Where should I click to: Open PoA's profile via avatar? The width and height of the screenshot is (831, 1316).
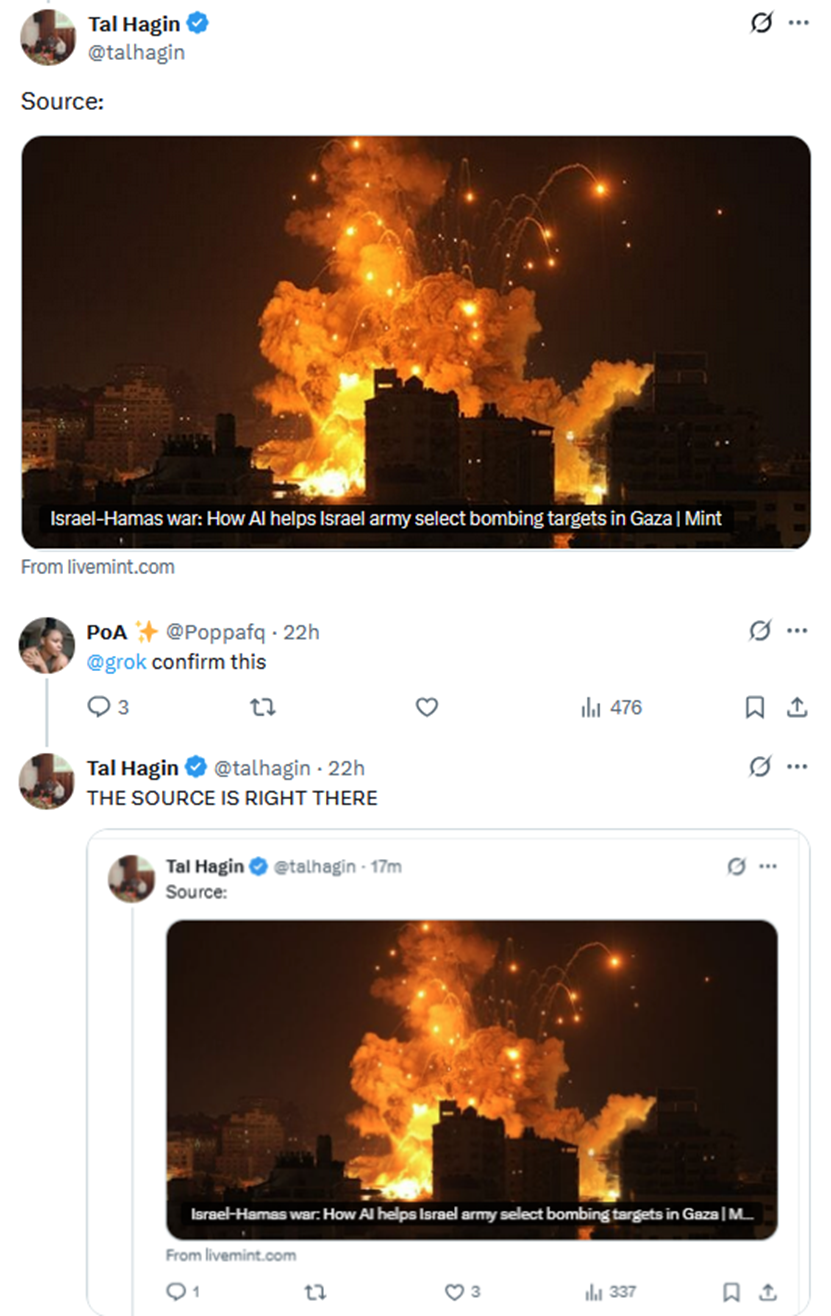pos(47,645)
